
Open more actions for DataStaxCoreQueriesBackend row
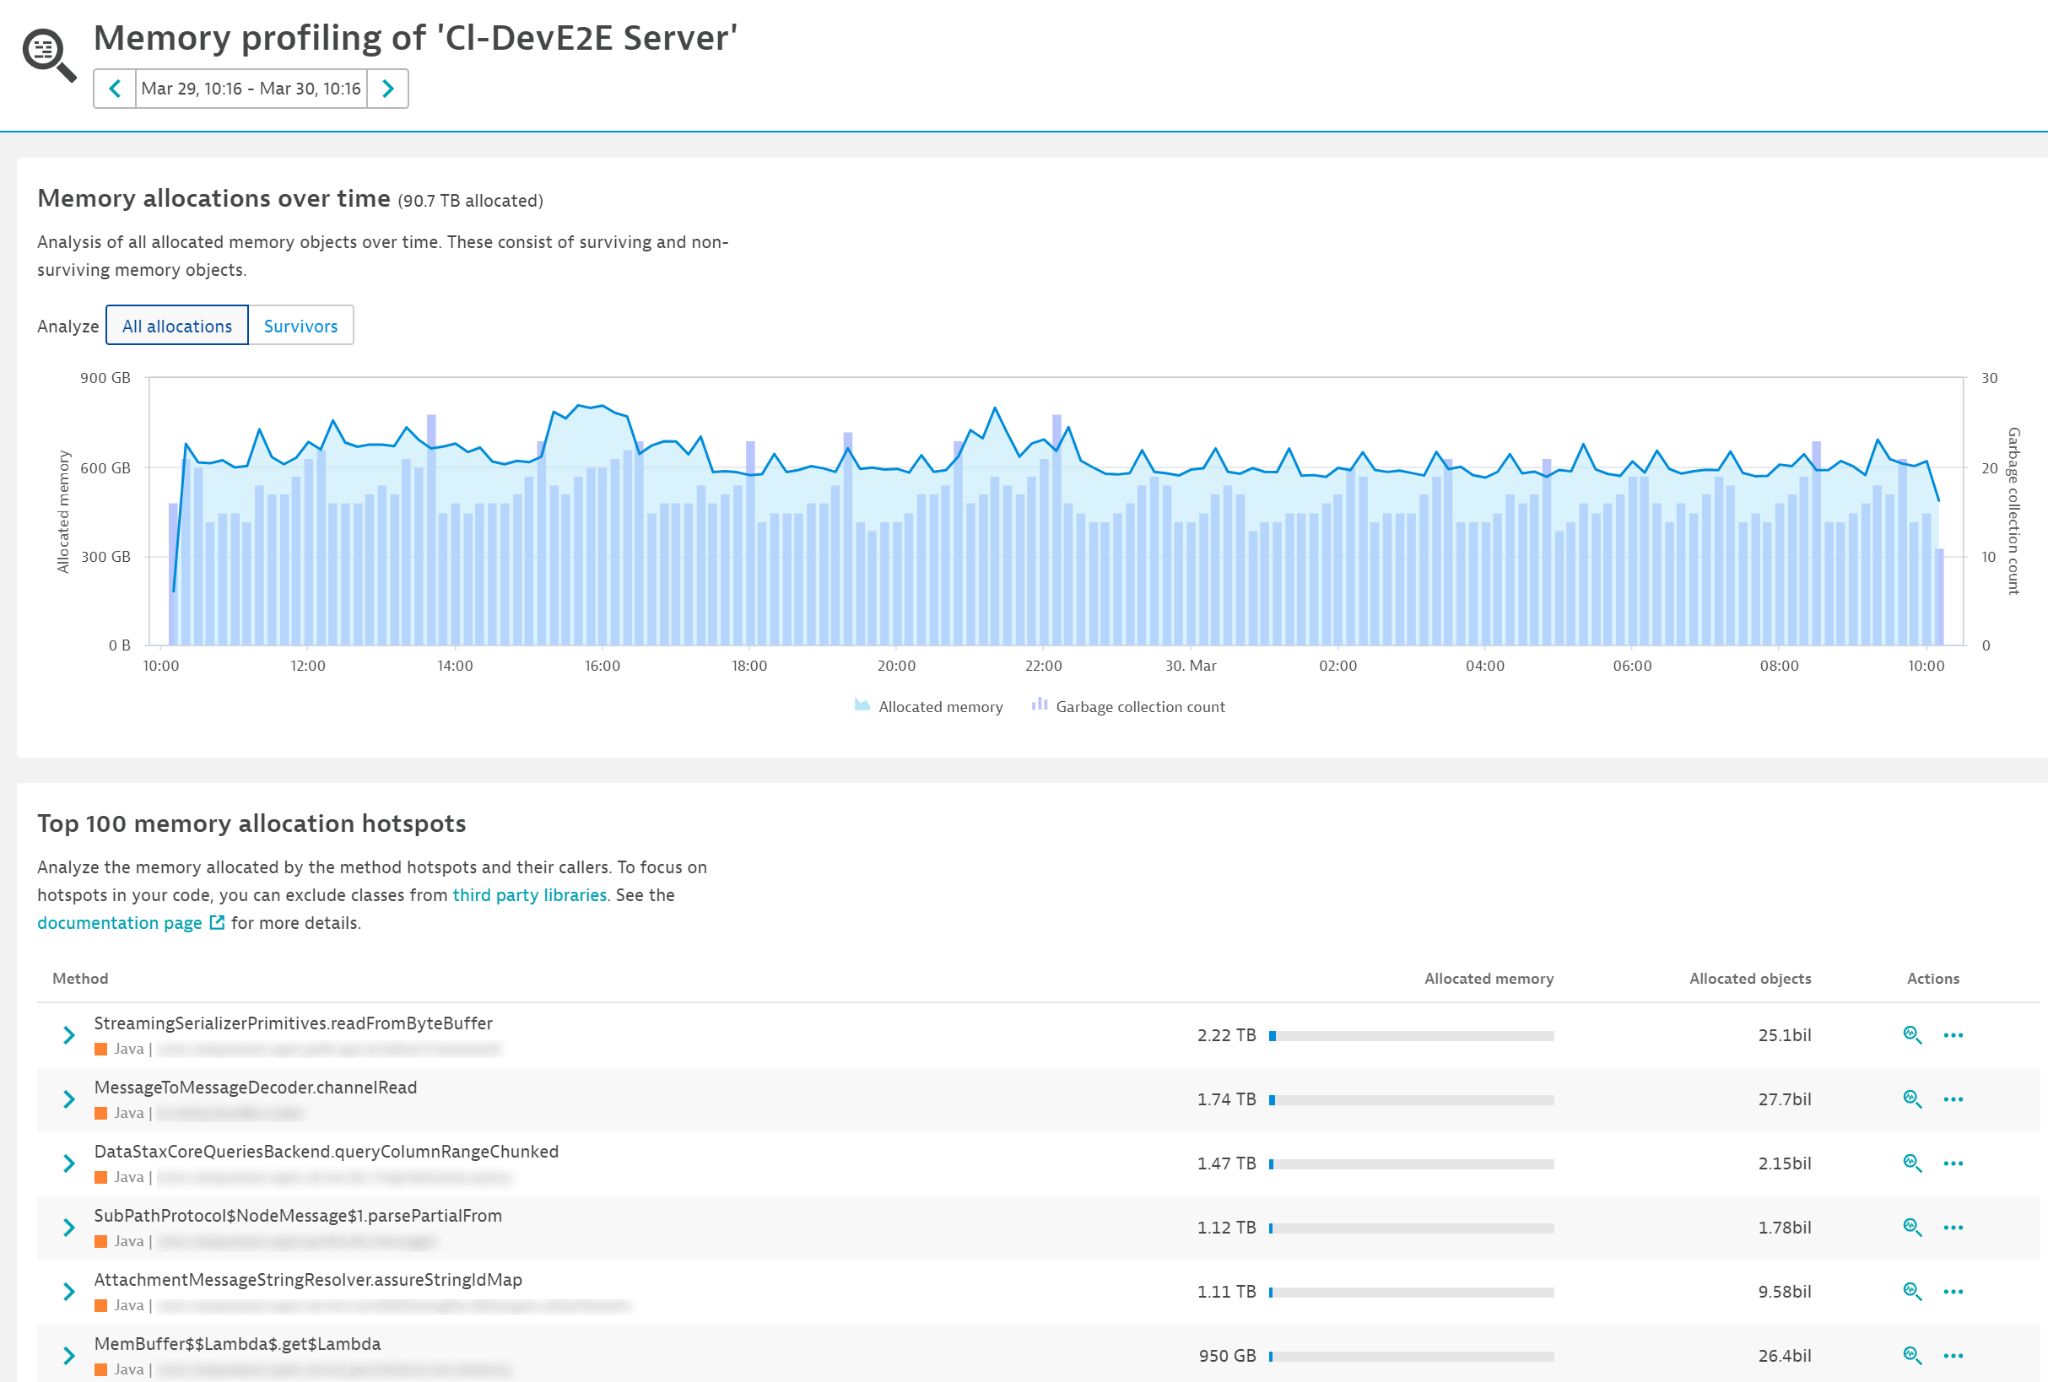point(1953,1163)
